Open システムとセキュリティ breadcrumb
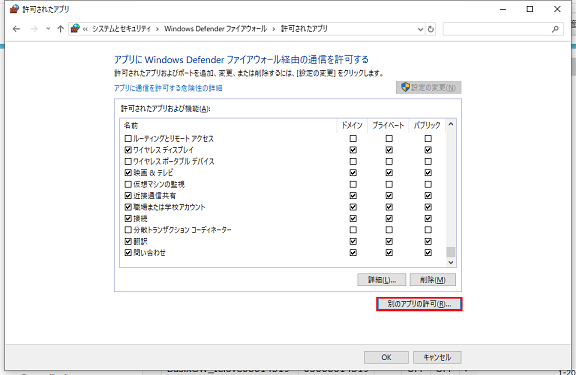 point(121,29)
